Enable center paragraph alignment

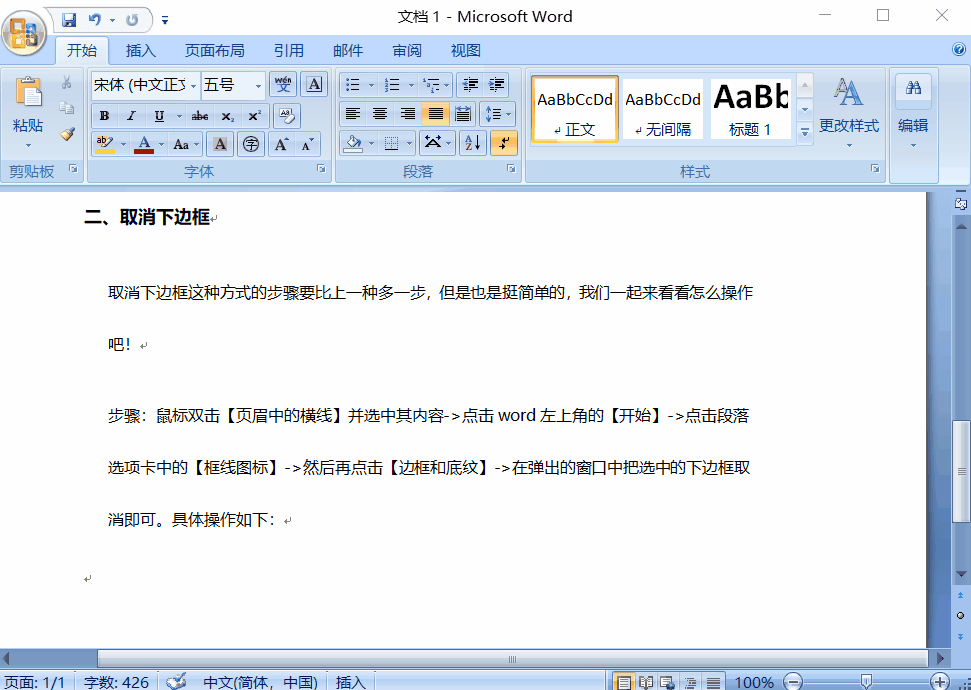point(381,113)
